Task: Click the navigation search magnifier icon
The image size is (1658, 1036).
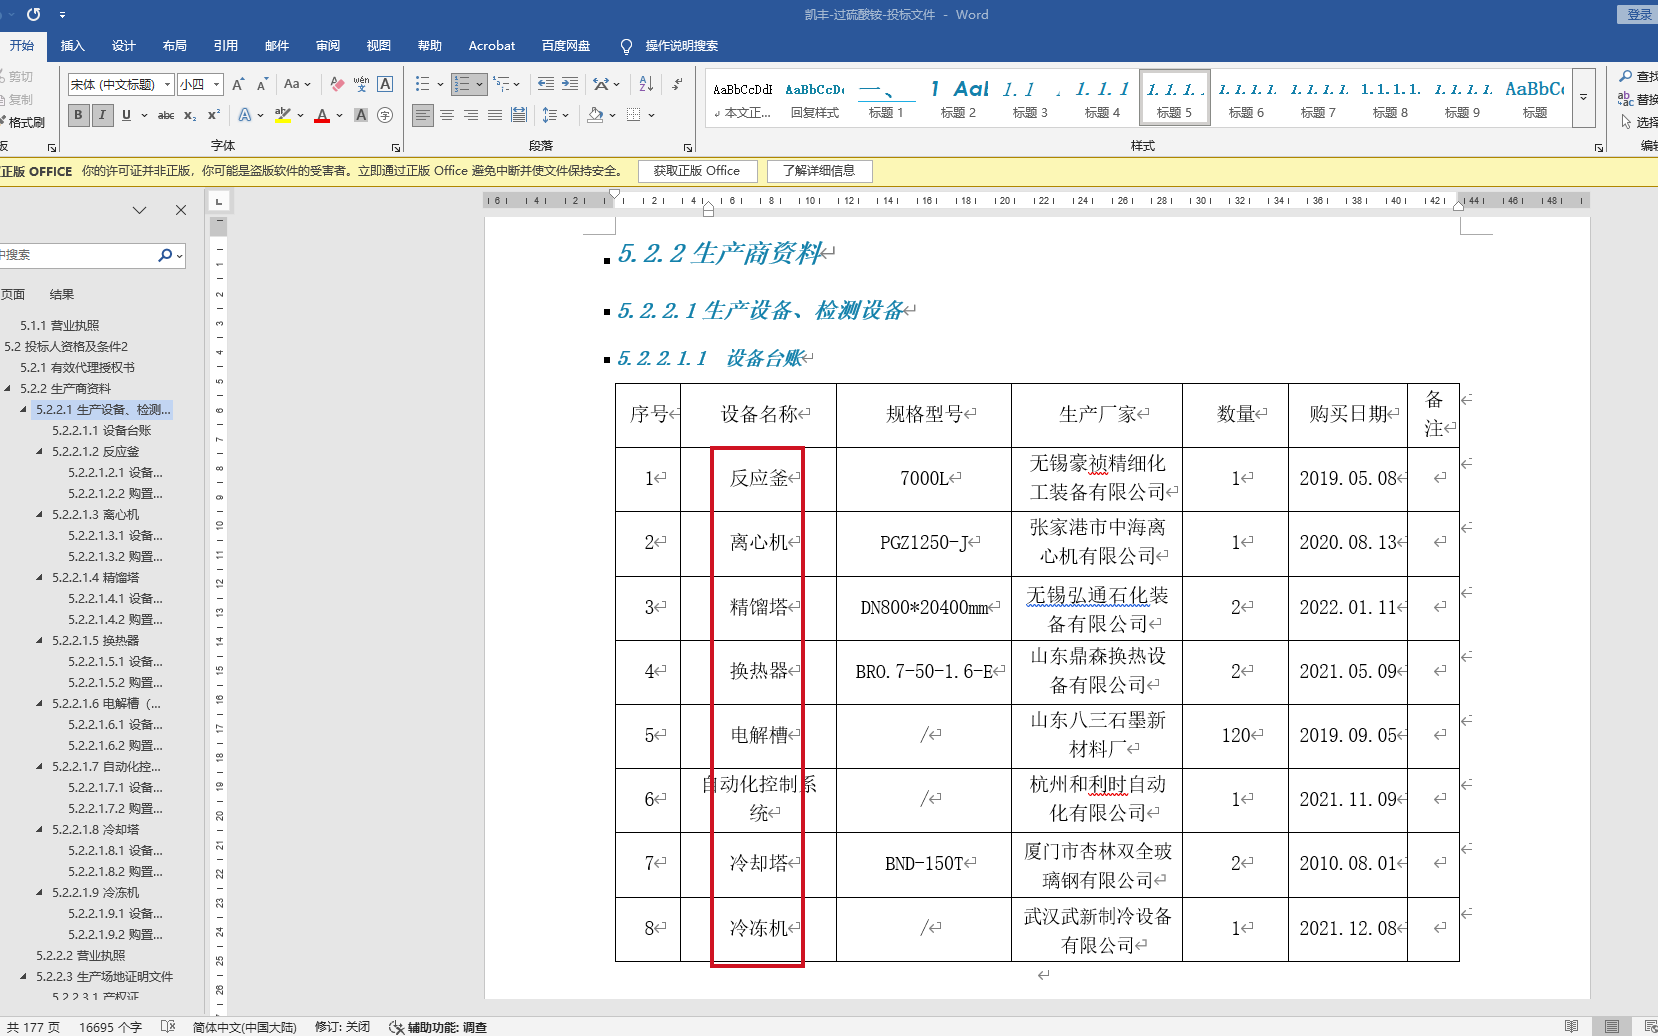Action: tap(165, 255)
